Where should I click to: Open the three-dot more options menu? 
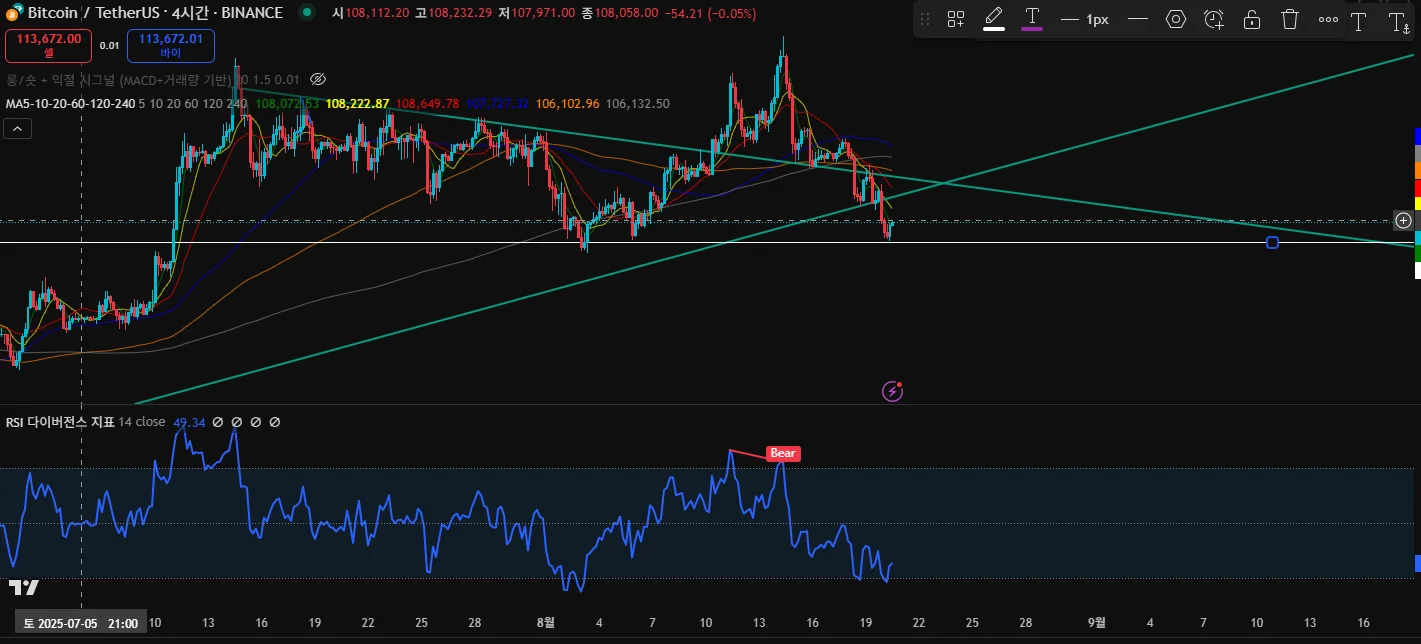click(x=1327, y=19)
